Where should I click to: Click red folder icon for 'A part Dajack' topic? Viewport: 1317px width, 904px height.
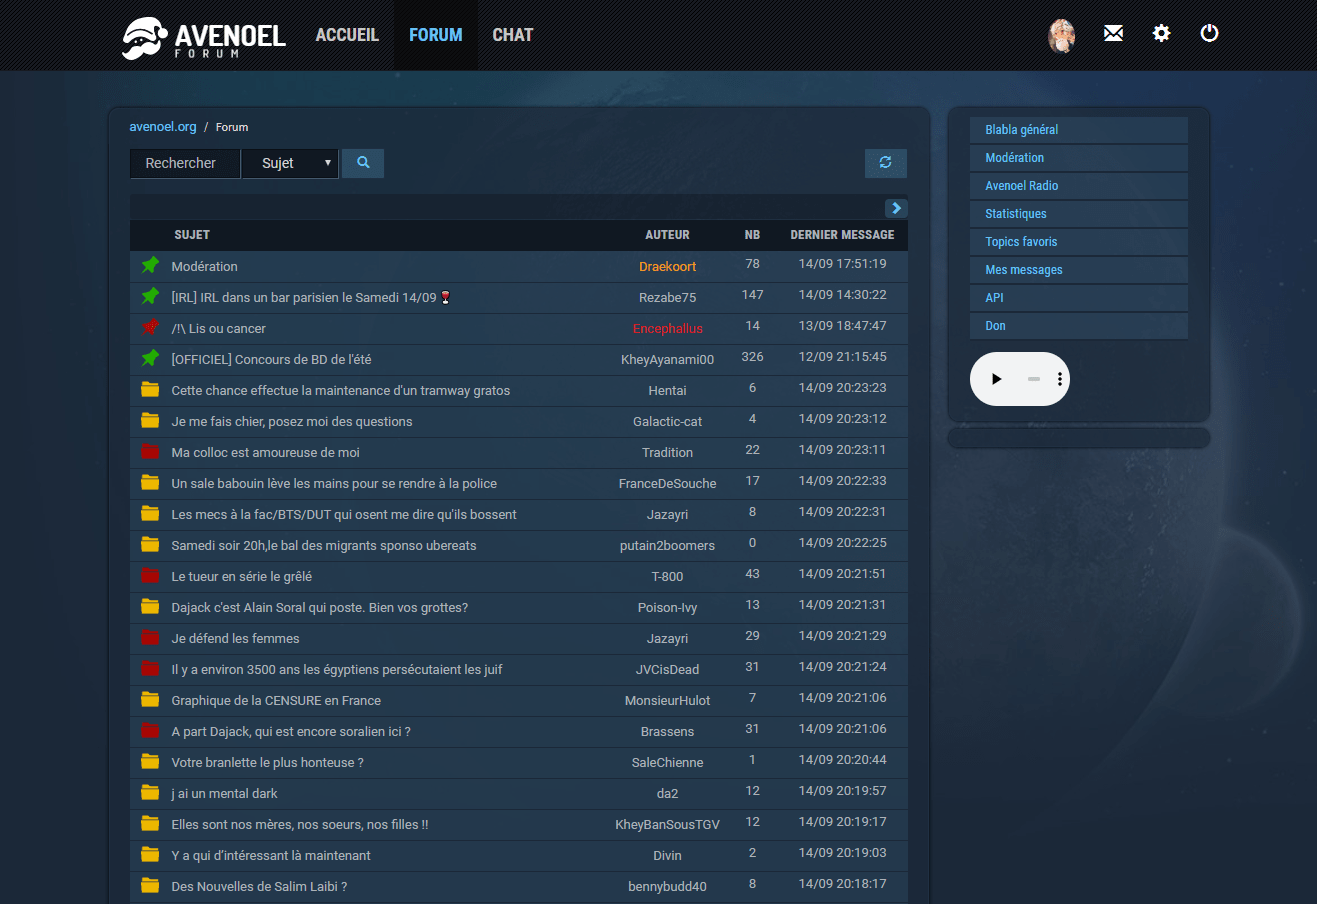point(150,731)
